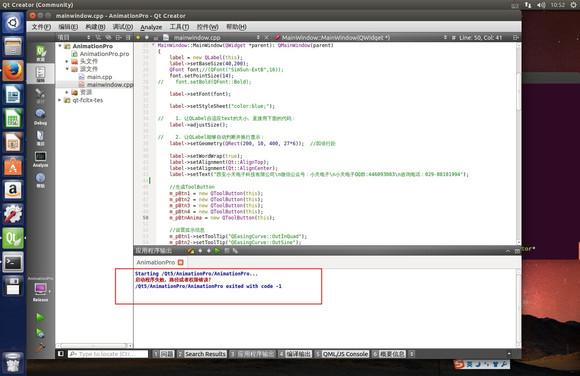Switch to Debug mode
Image resolution: width=580 pixels, height=376 pixels.
coord(40,117)
